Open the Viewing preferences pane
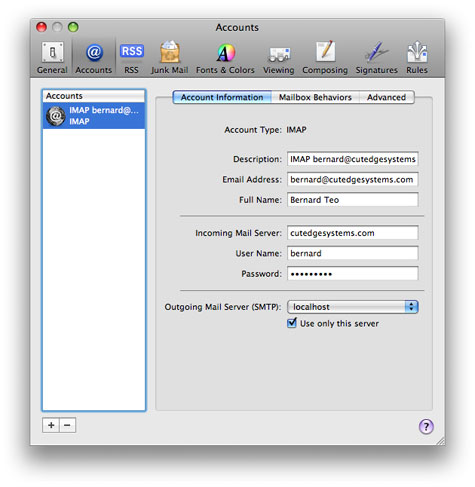 (279, 57)
